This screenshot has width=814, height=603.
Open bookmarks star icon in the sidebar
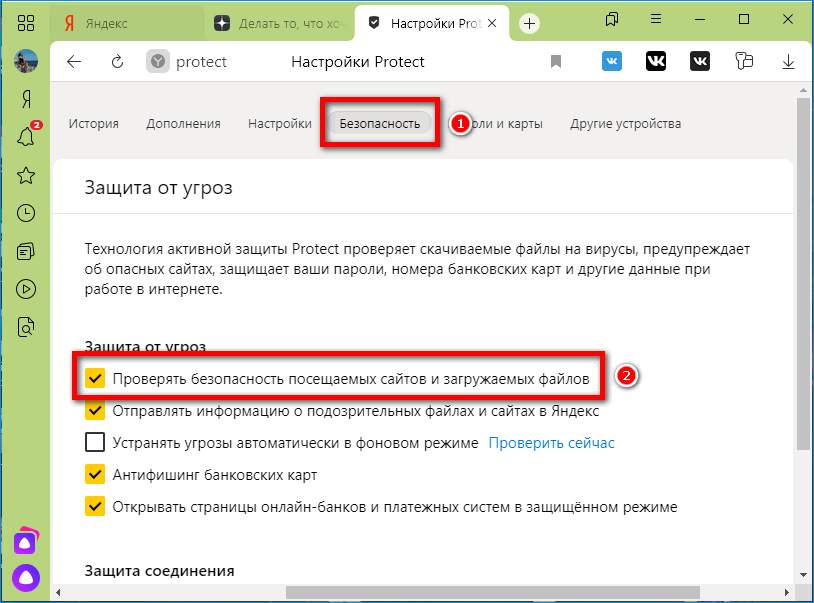pyautogui.click(x=24, y=174)
